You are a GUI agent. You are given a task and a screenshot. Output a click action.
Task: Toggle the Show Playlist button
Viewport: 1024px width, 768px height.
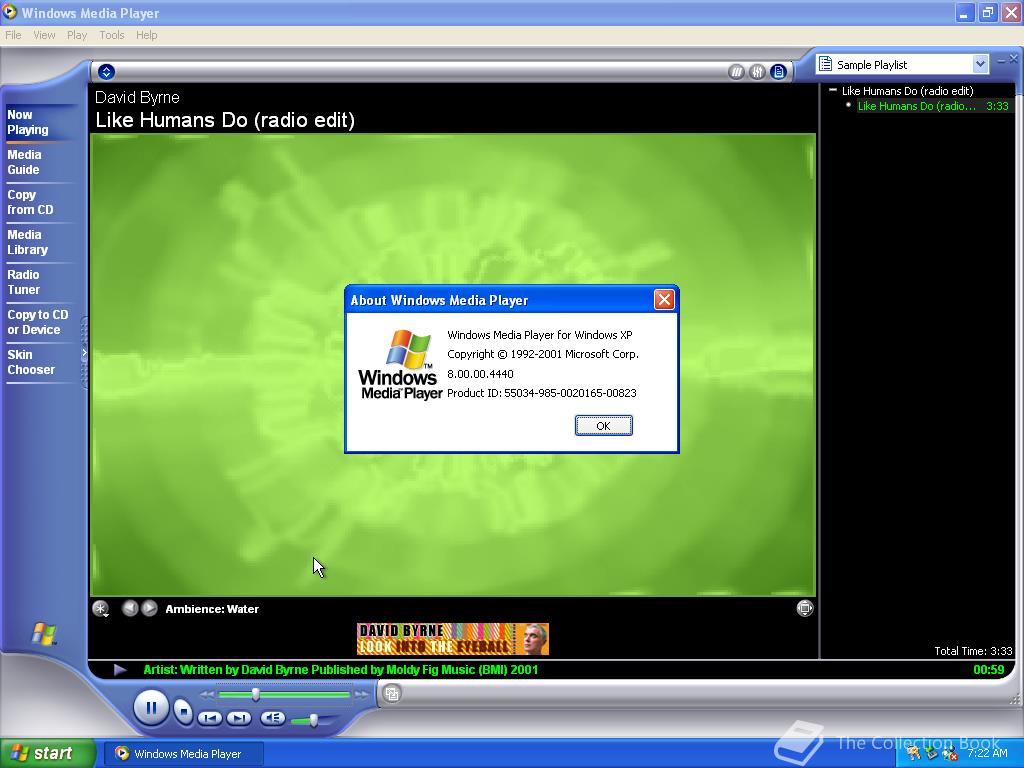point(778,72)
